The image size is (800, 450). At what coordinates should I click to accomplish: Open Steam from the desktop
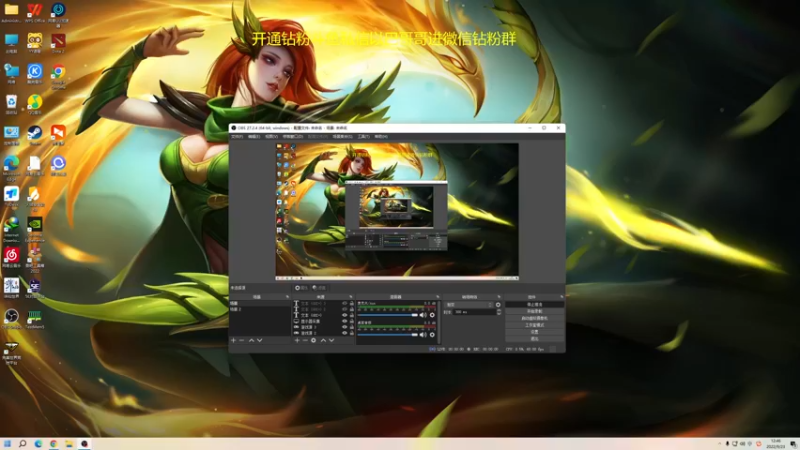[35, 136]
